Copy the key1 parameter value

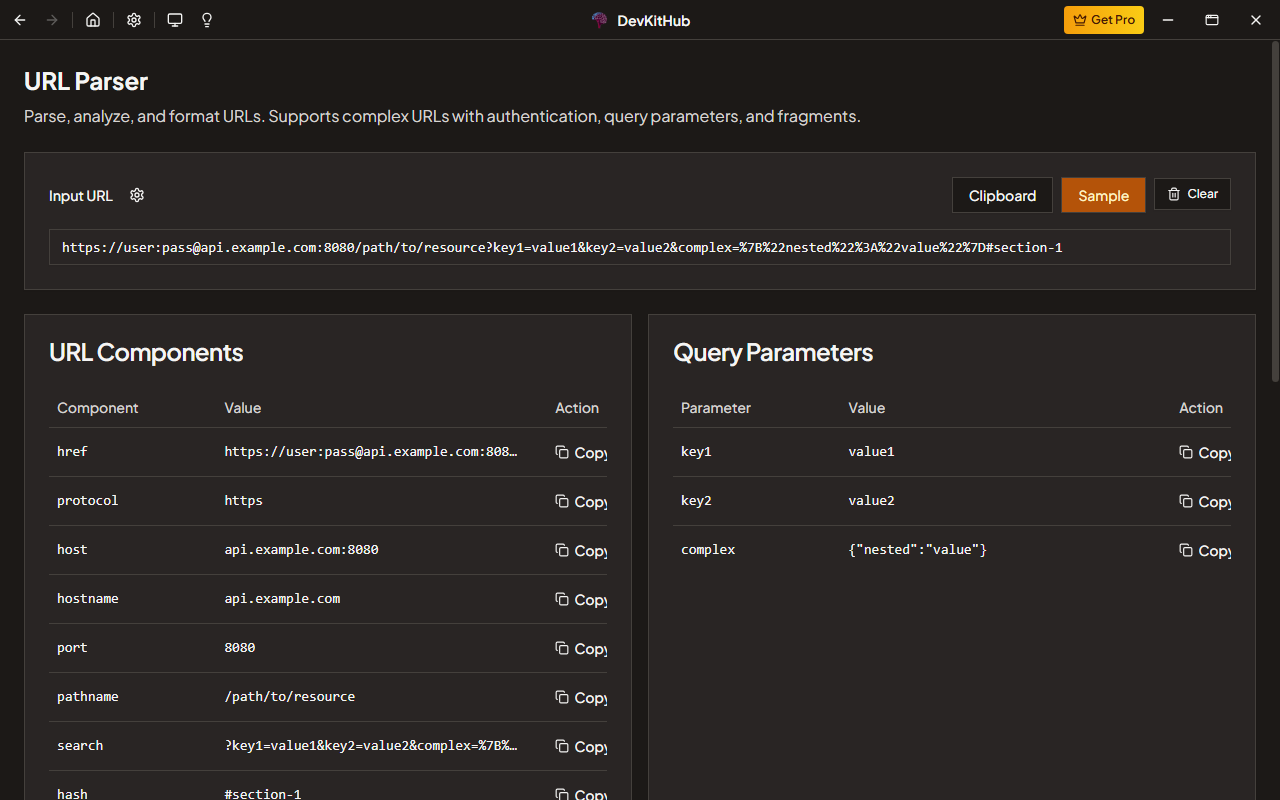1205,452
